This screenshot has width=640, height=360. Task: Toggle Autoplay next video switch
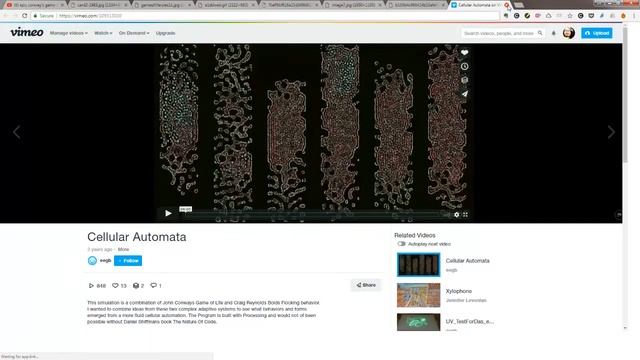tap(401, 244)
